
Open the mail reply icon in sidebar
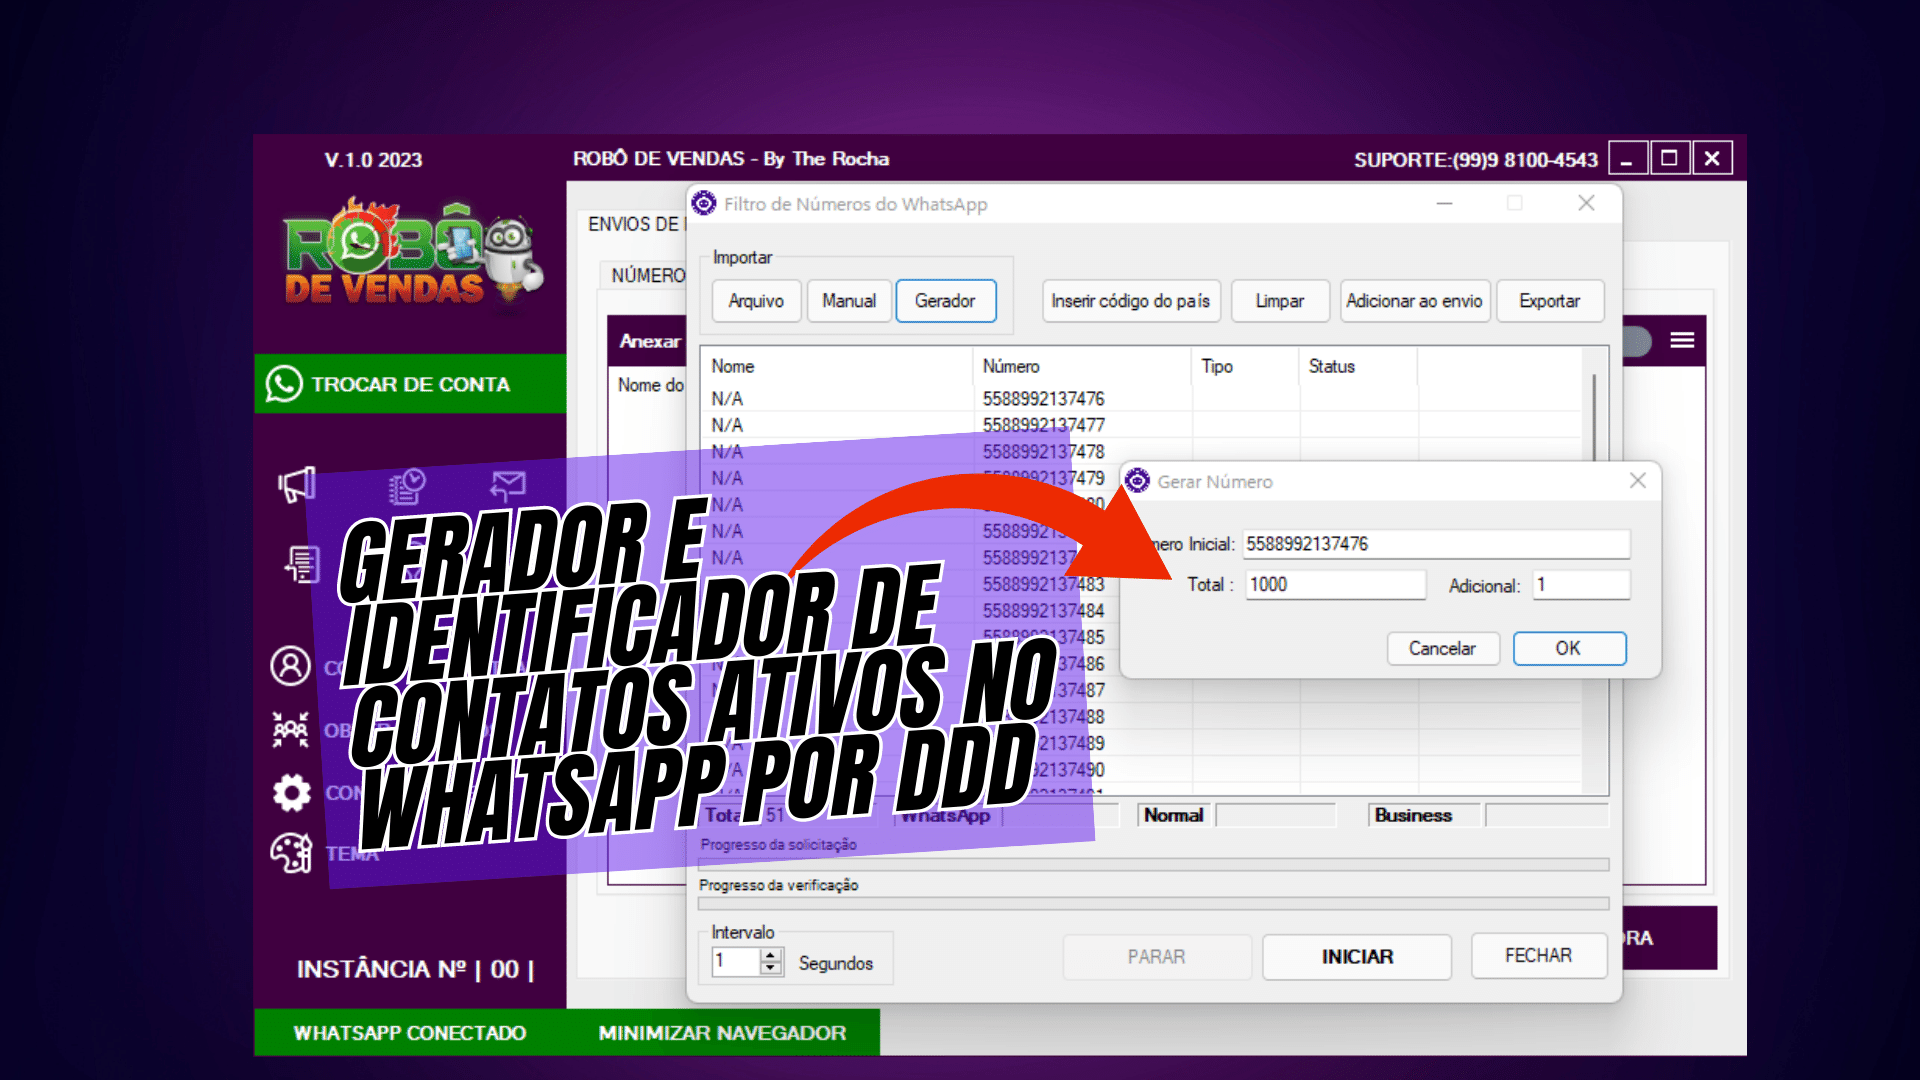(x=508, y=486)
